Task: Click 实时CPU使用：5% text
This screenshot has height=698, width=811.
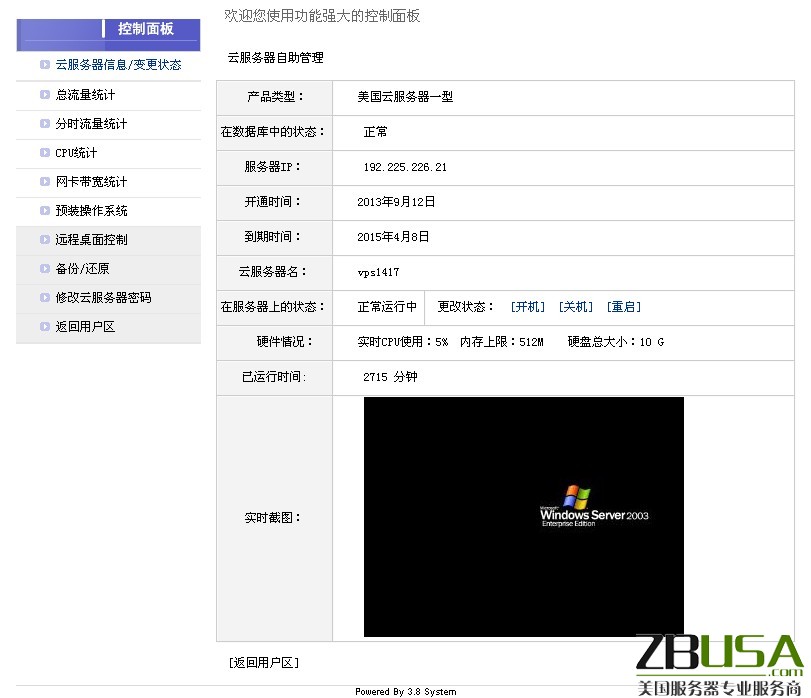Action: (x=402, y=342)
